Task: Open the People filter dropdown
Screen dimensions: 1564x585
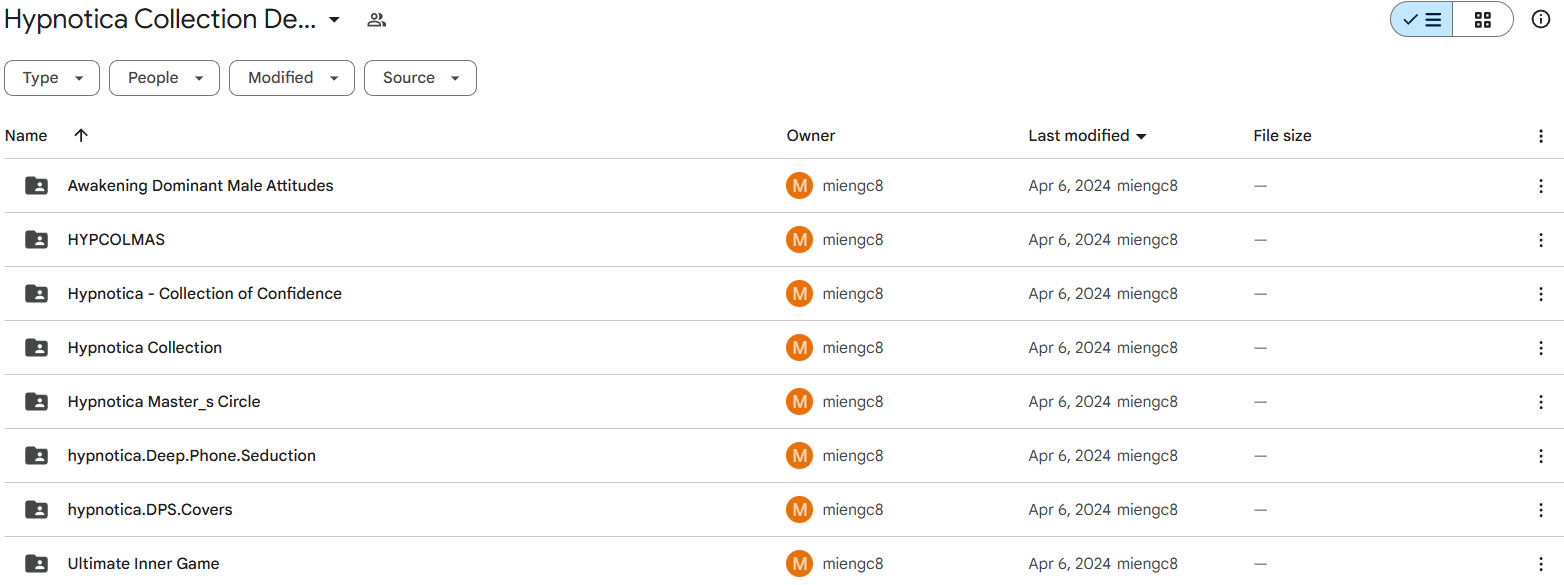Action: (164, 78)
